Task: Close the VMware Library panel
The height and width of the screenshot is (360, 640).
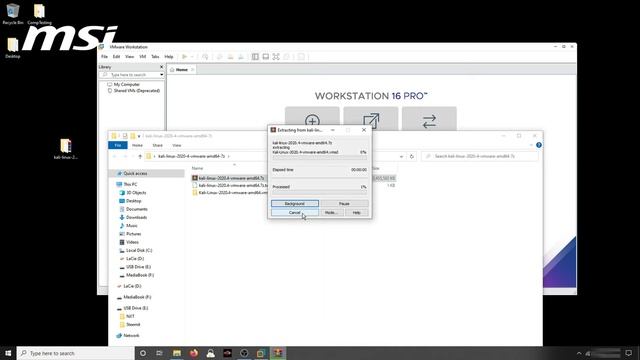Action: click(161, 67)
